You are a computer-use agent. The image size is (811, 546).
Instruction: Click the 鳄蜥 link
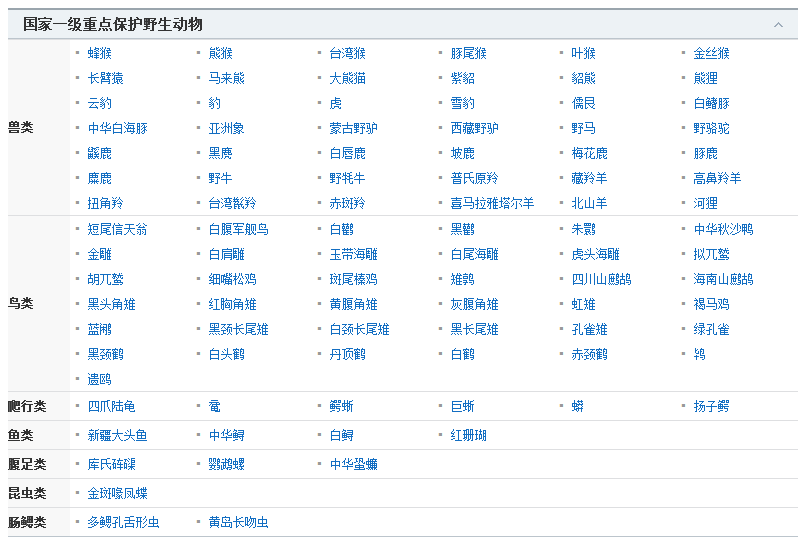pyautogui.click(x=341, y=406)
